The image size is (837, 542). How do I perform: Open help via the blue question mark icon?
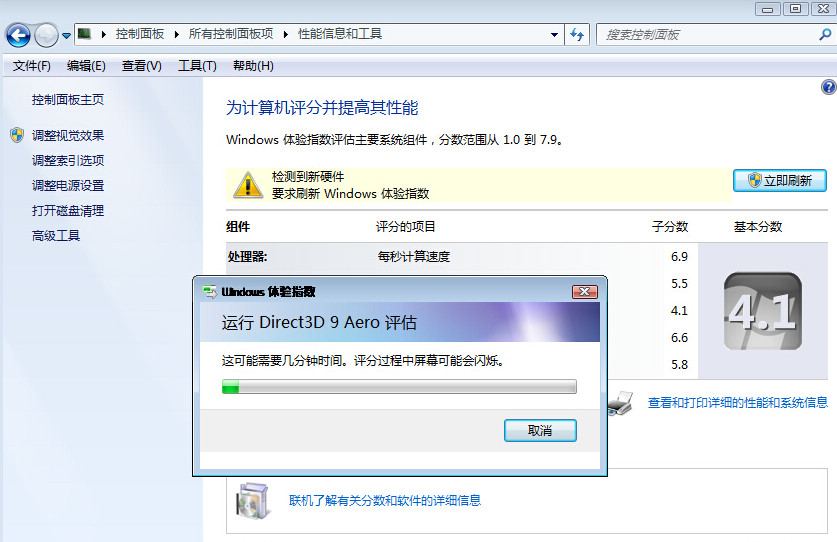pyautogui.click(x=828, y=88)
